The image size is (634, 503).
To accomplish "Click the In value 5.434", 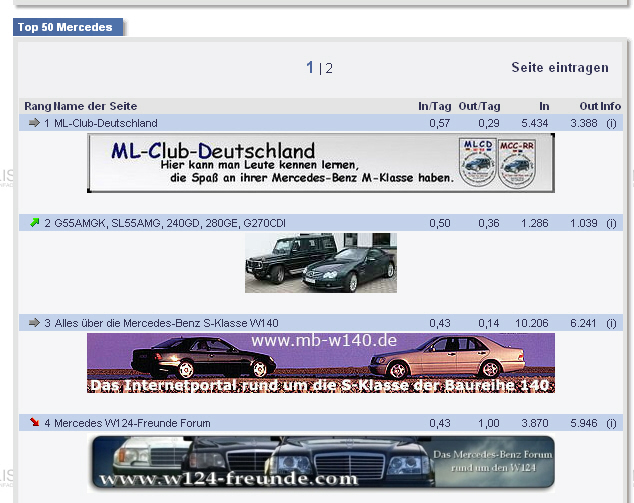I will point(535,123).
